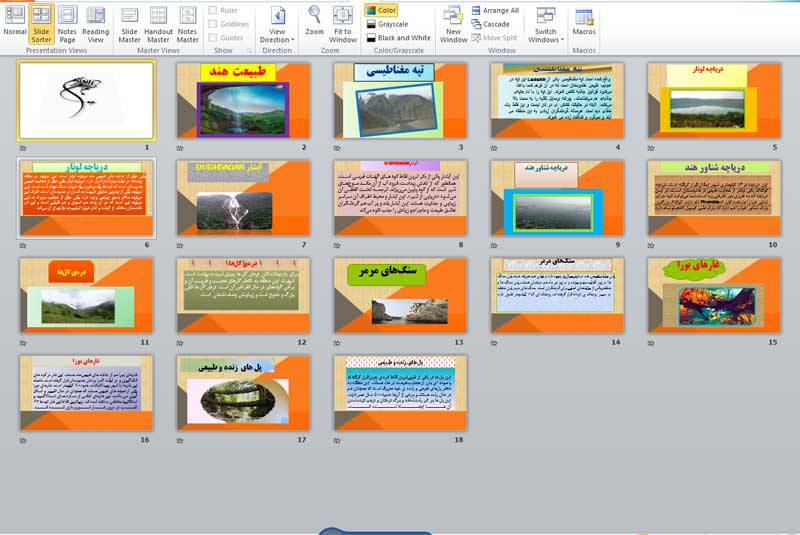Image resolution: width=800 pixels, height=535 pixels.
Task: Open the Switch Windows dropdown
Action: coord(545,23)
